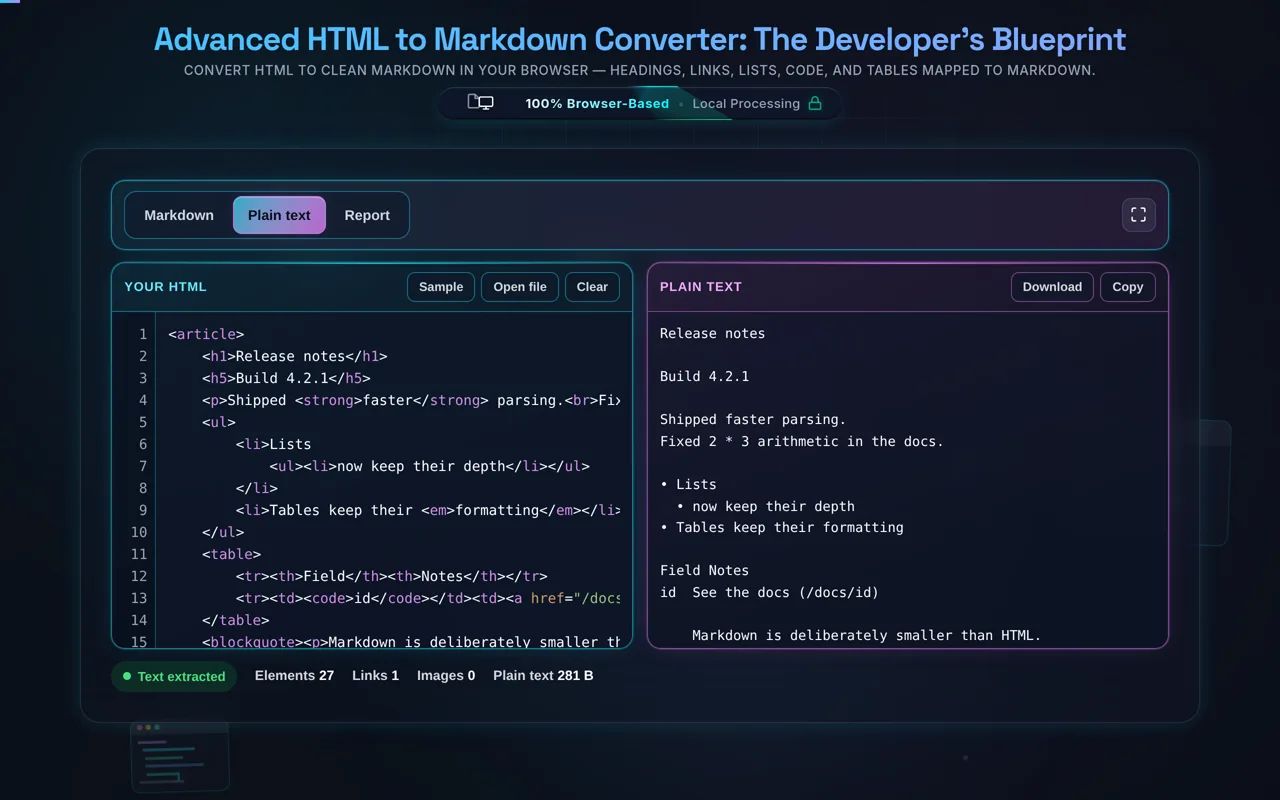Toggle fullscreen with the expand icon
The image size is (1280, 800).
pos(1138,215)
